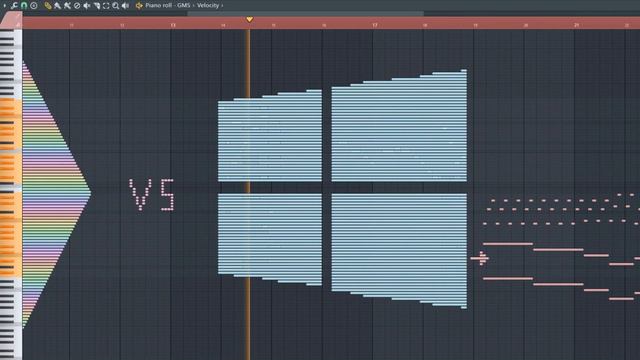Open the Stamp chord tool
The width and height of the screenshot is (640, 360).
coord(33,5)
